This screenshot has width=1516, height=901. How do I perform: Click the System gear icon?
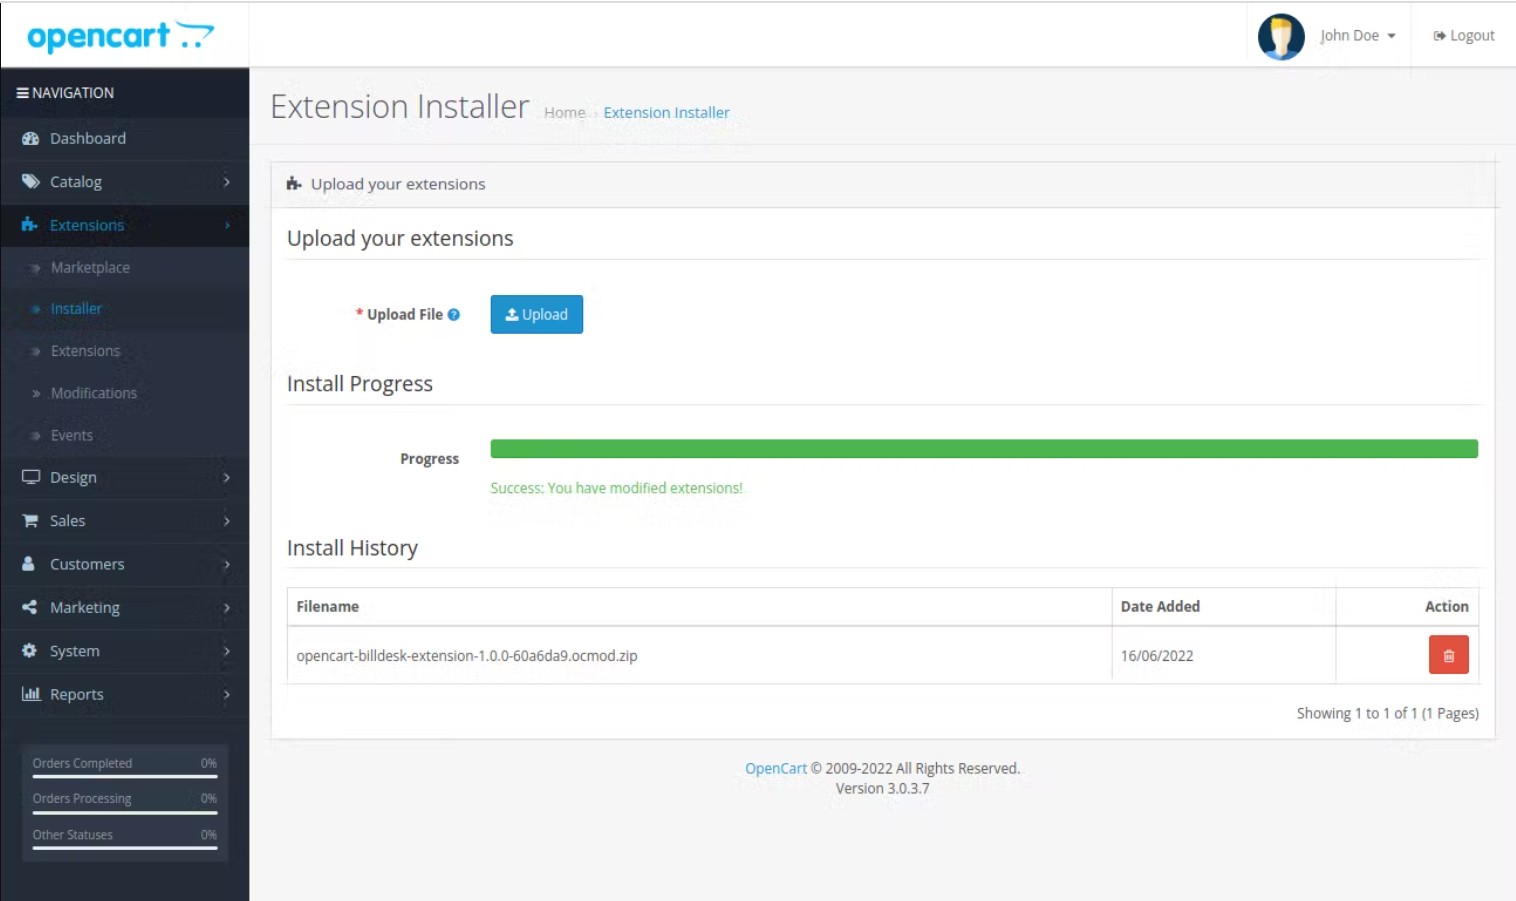(29, 650)
